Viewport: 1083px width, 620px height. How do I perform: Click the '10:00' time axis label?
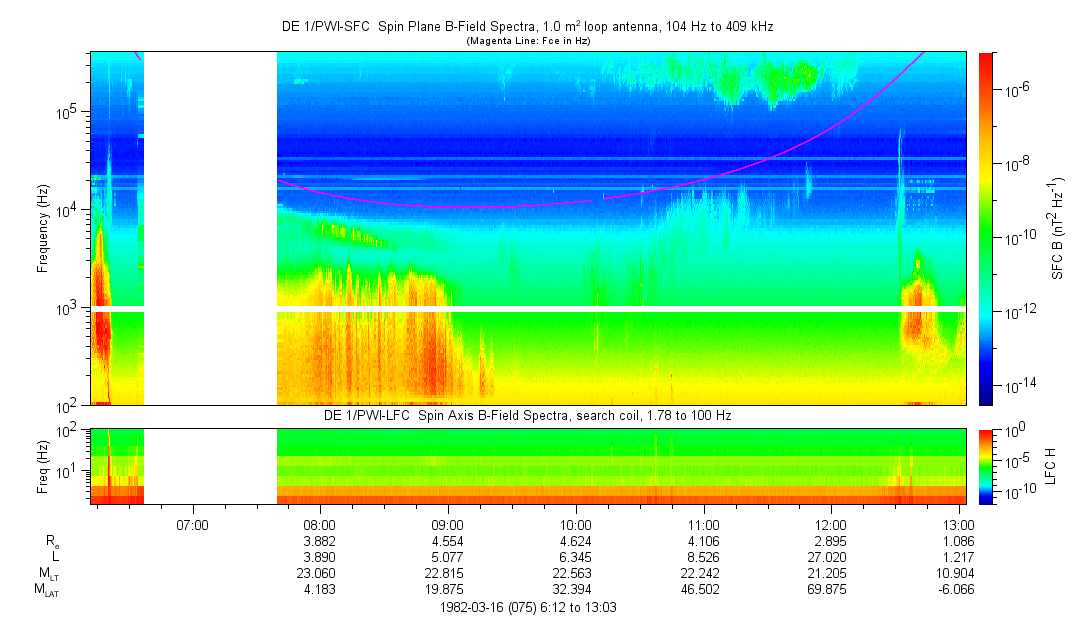[575, 525]
